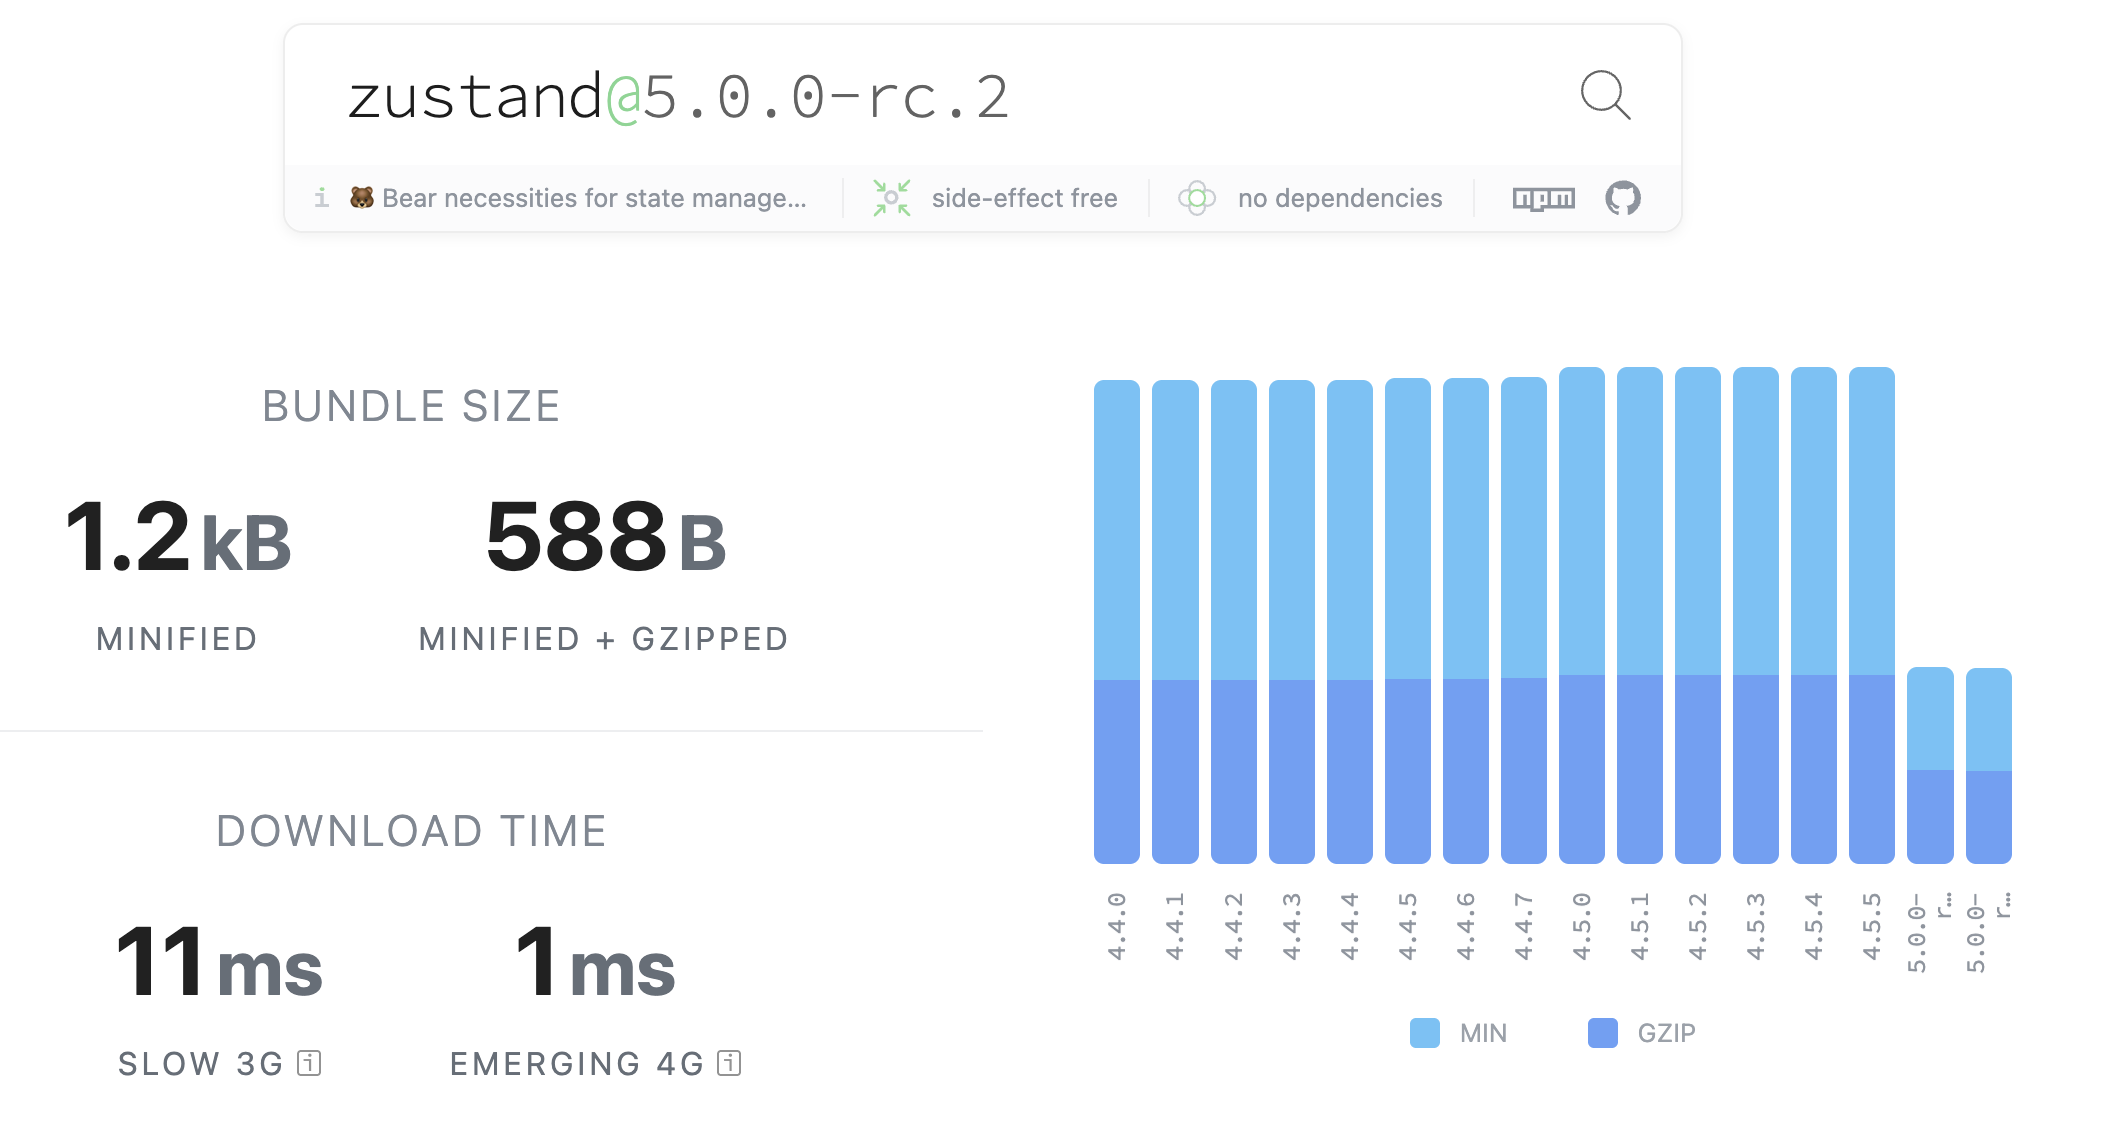Click the 'no dependencies' label
The width and height of the screenshot is (2102, 1132).
click(1339, 198)
